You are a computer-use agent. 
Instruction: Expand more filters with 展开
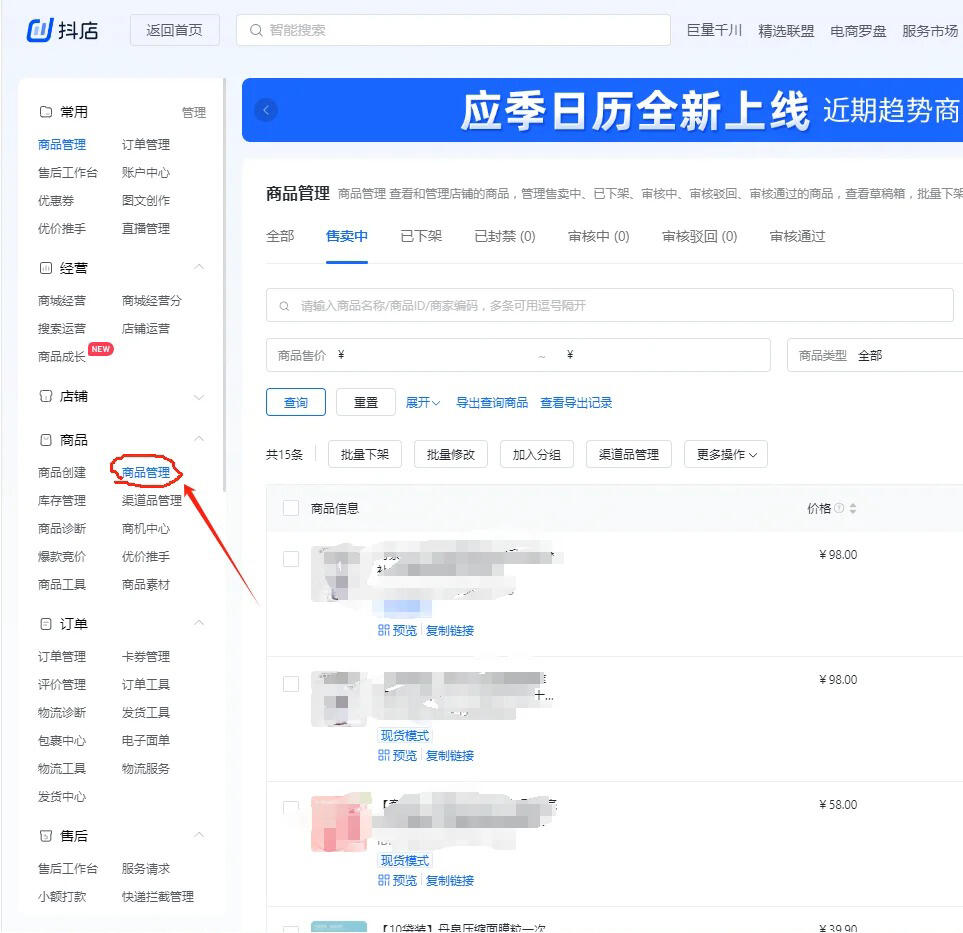[x=423, y=402]
